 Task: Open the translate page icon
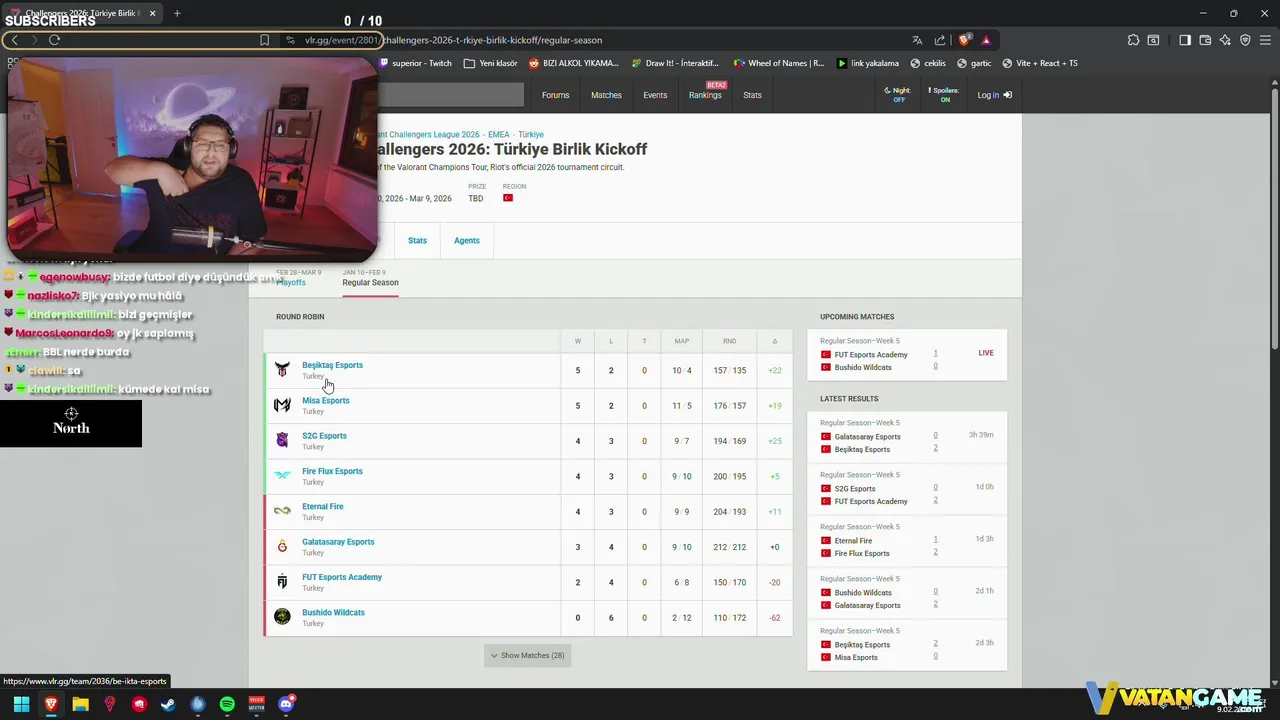[x=917, y=40]
